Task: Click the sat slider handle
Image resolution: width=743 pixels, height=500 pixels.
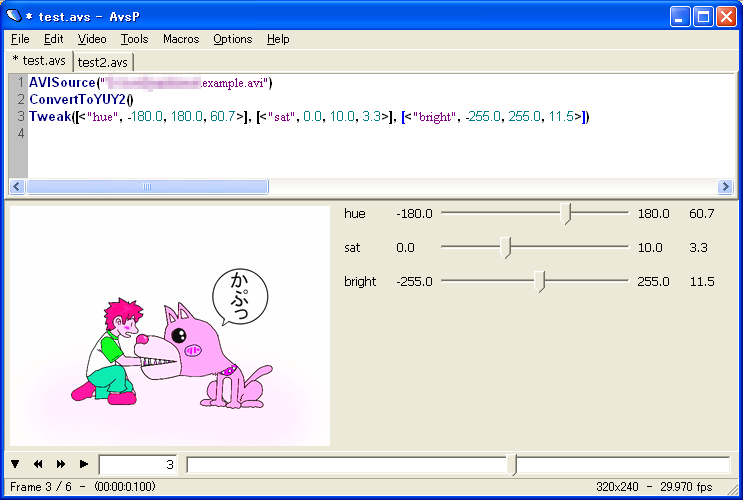Action: tap(506, 248)
